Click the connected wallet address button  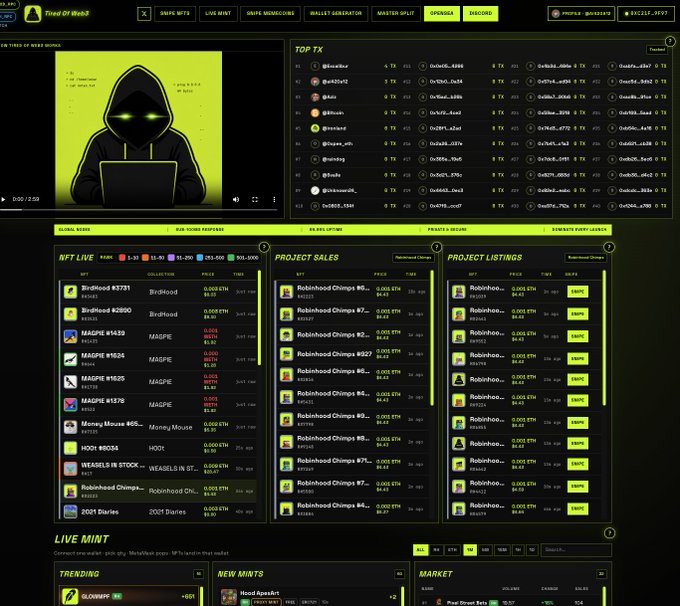coord(646,13)
